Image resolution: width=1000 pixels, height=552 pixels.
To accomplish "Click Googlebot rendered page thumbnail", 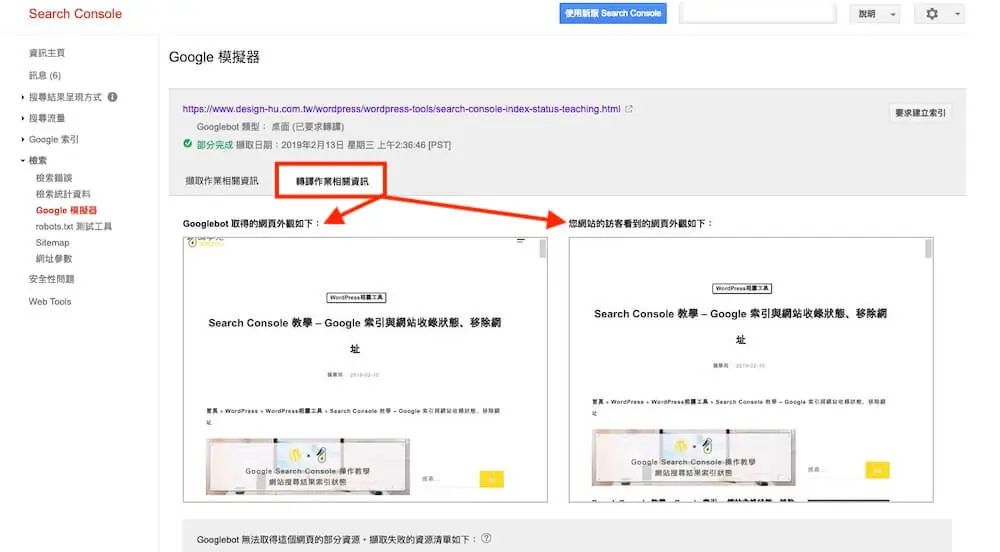I will tap(365, 370).
